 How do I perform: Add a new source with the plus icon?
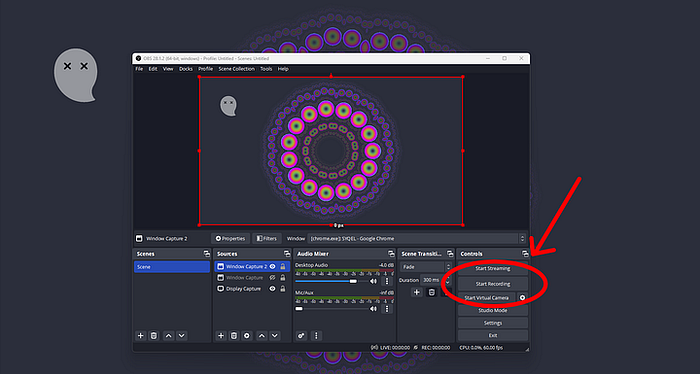point(221,336)
